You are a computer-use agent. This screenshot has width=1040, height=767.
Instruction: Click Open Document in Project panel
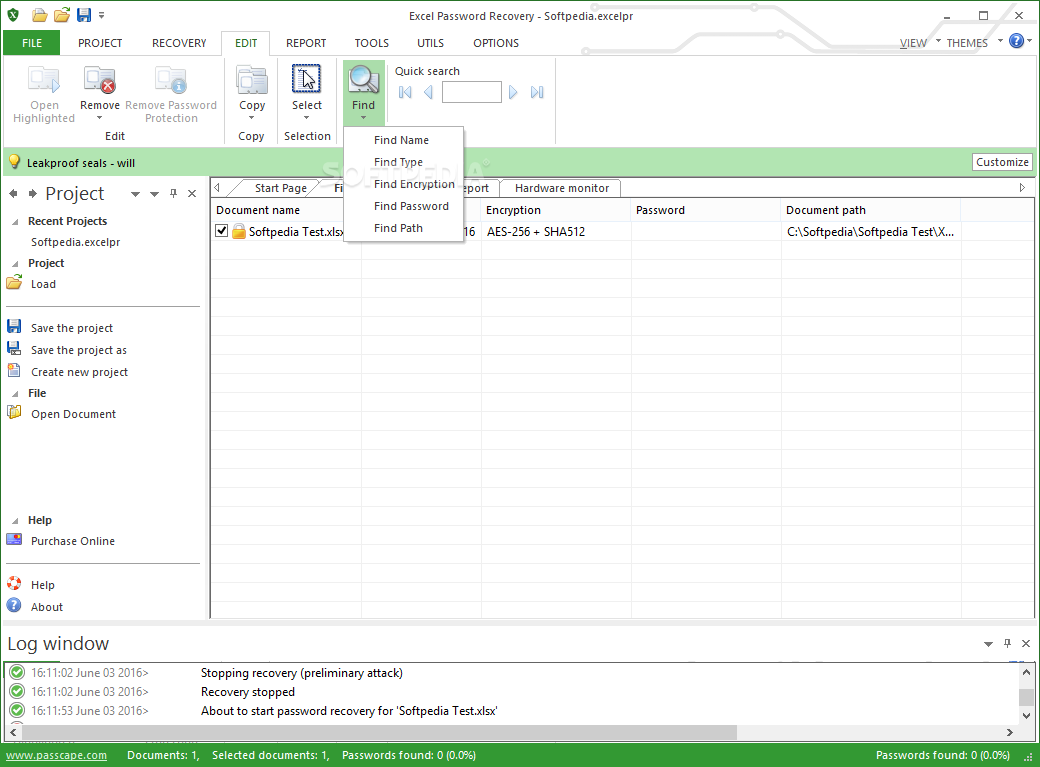click(x=74, y=414)
